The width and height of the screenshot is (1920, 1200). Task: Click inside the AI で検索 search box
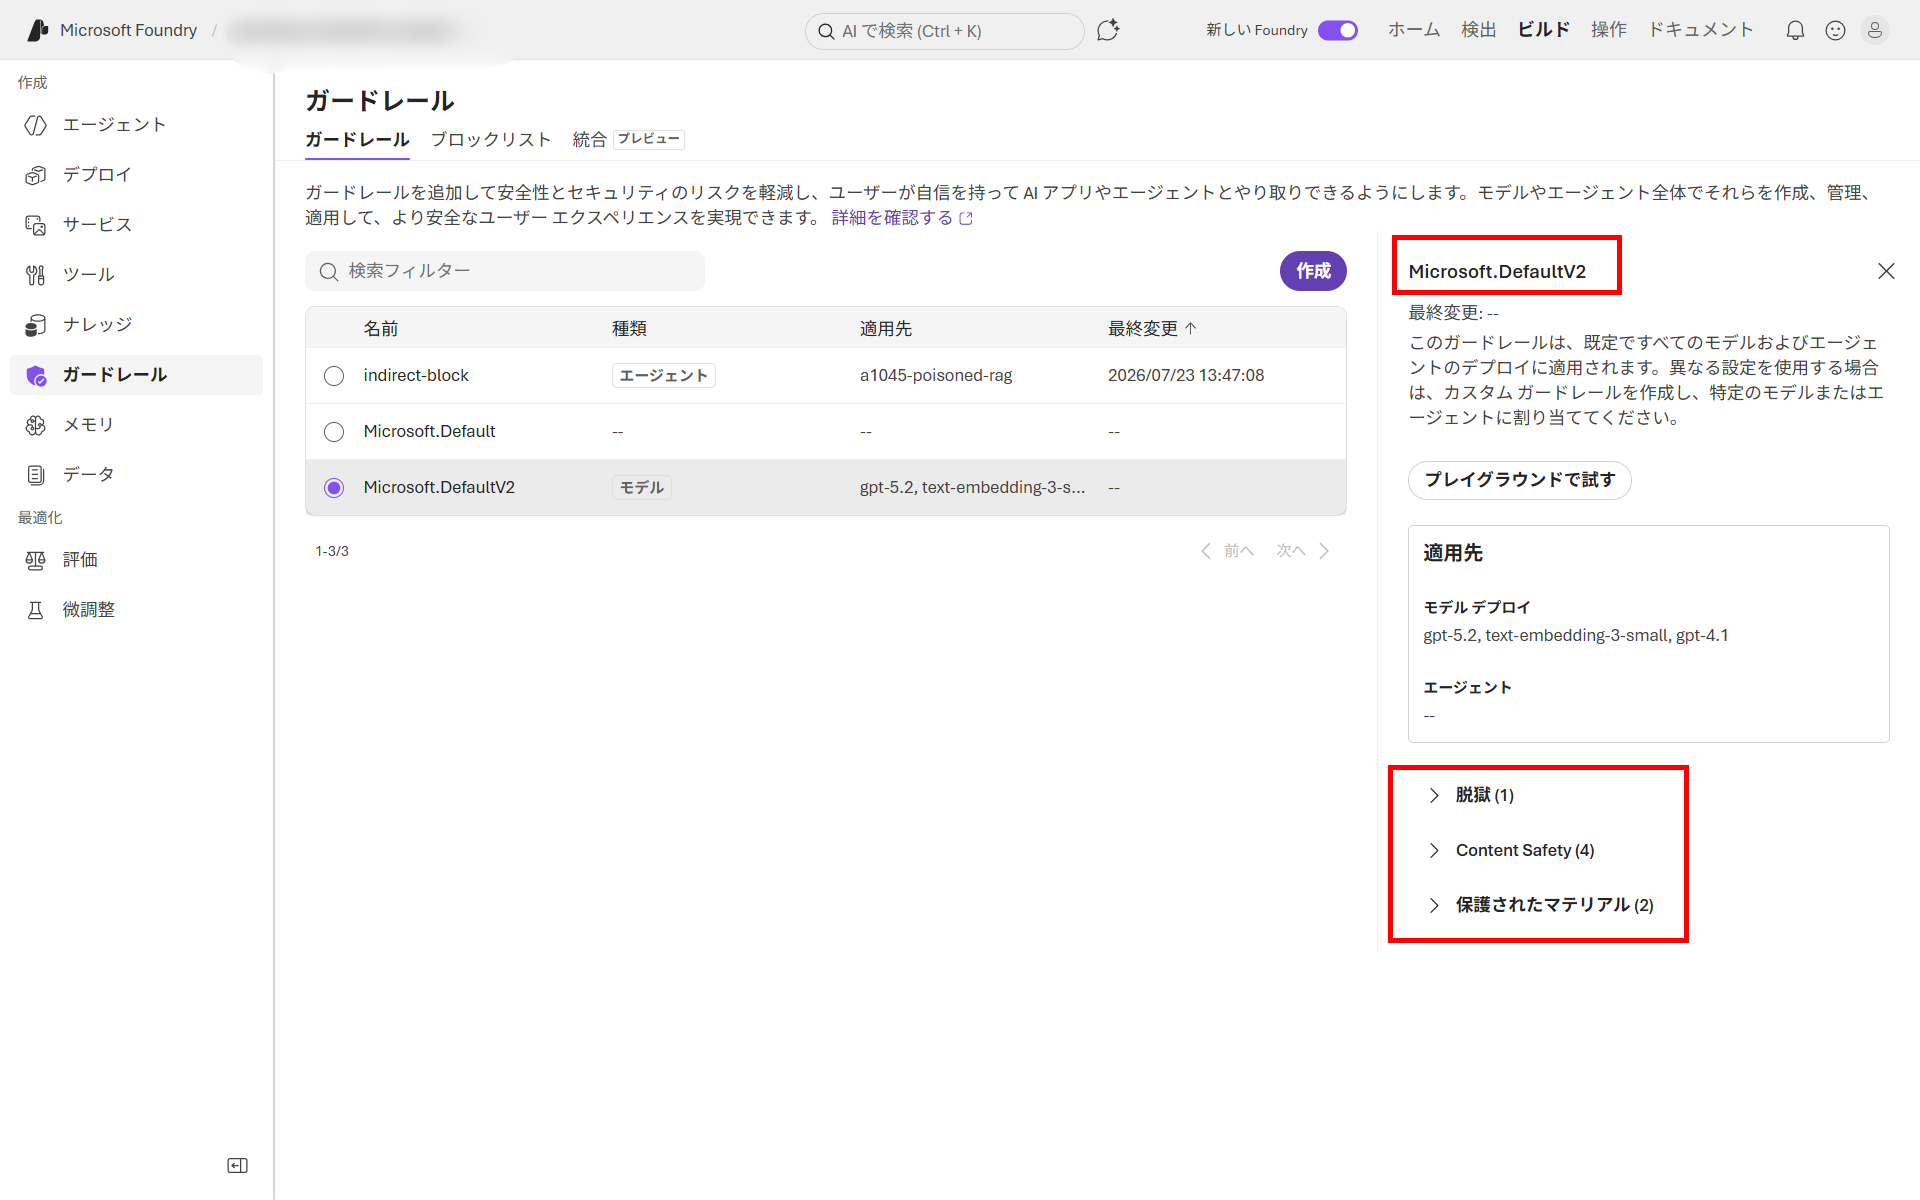coord(945,31)
